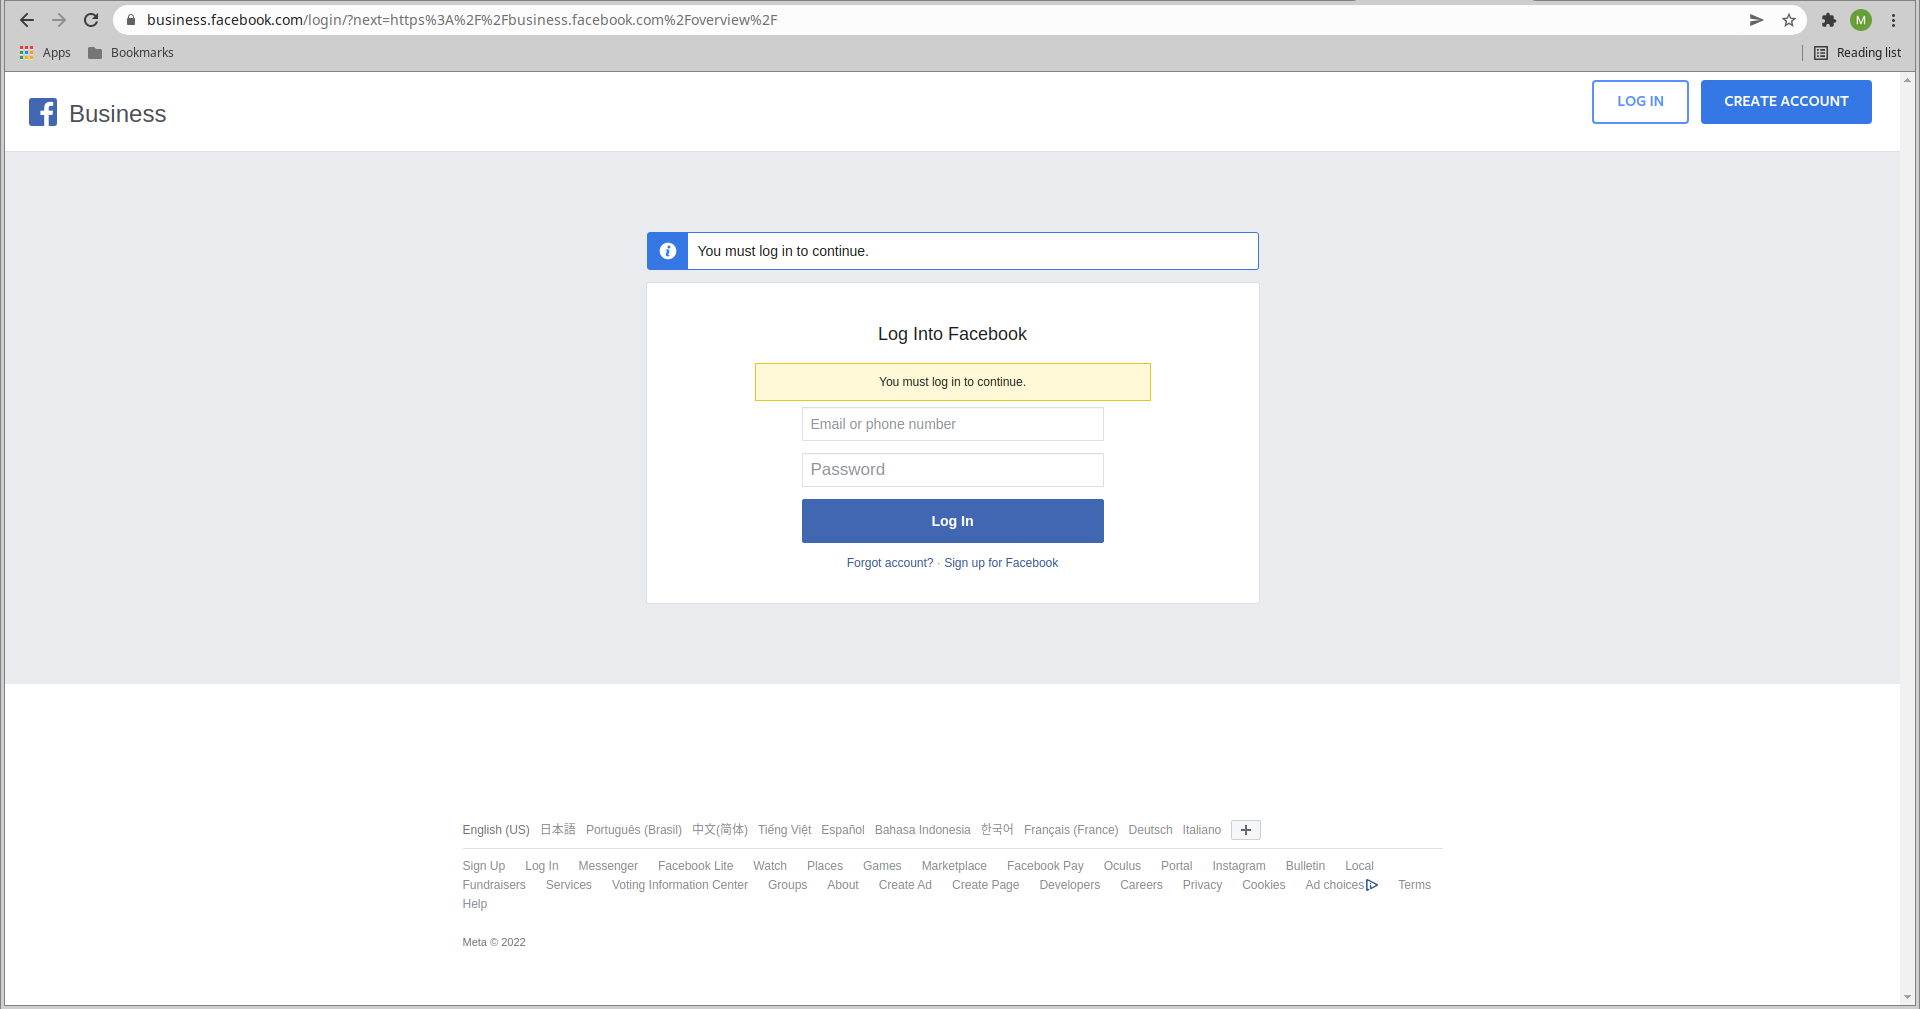Viewport: 1920px width, 1009px height.
Task: Open the Log In footer link
Action: (542, 866)
